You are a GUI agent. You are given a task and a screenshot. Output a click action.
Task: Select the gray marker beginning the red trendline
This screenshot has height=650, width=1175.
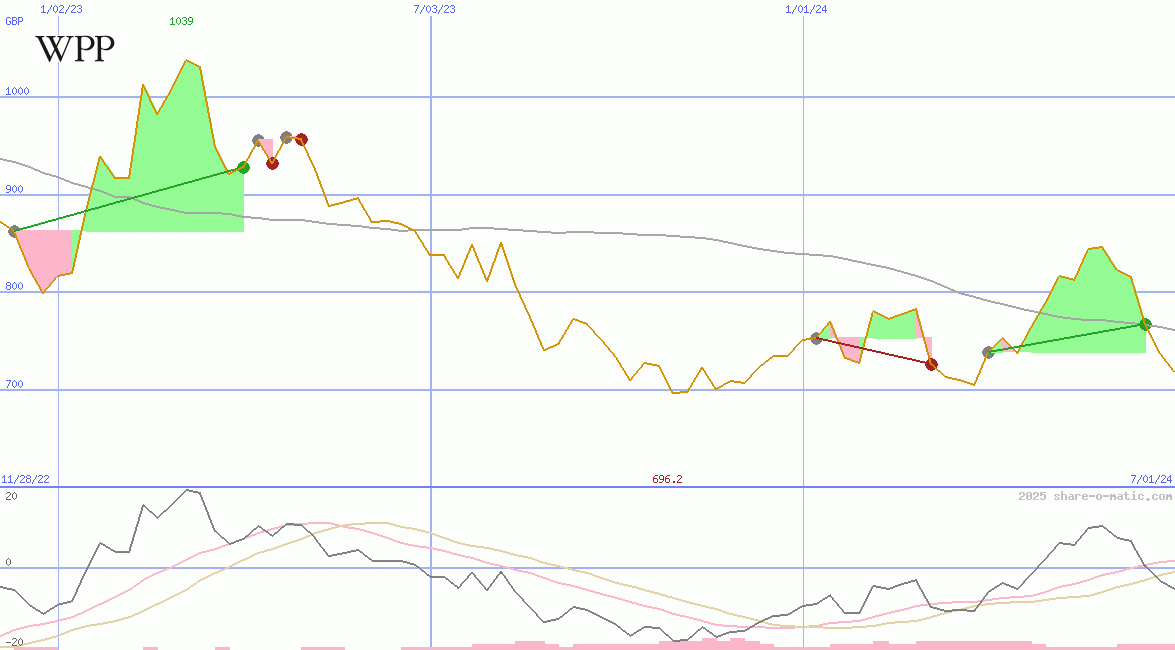click(x=816, y=339)
